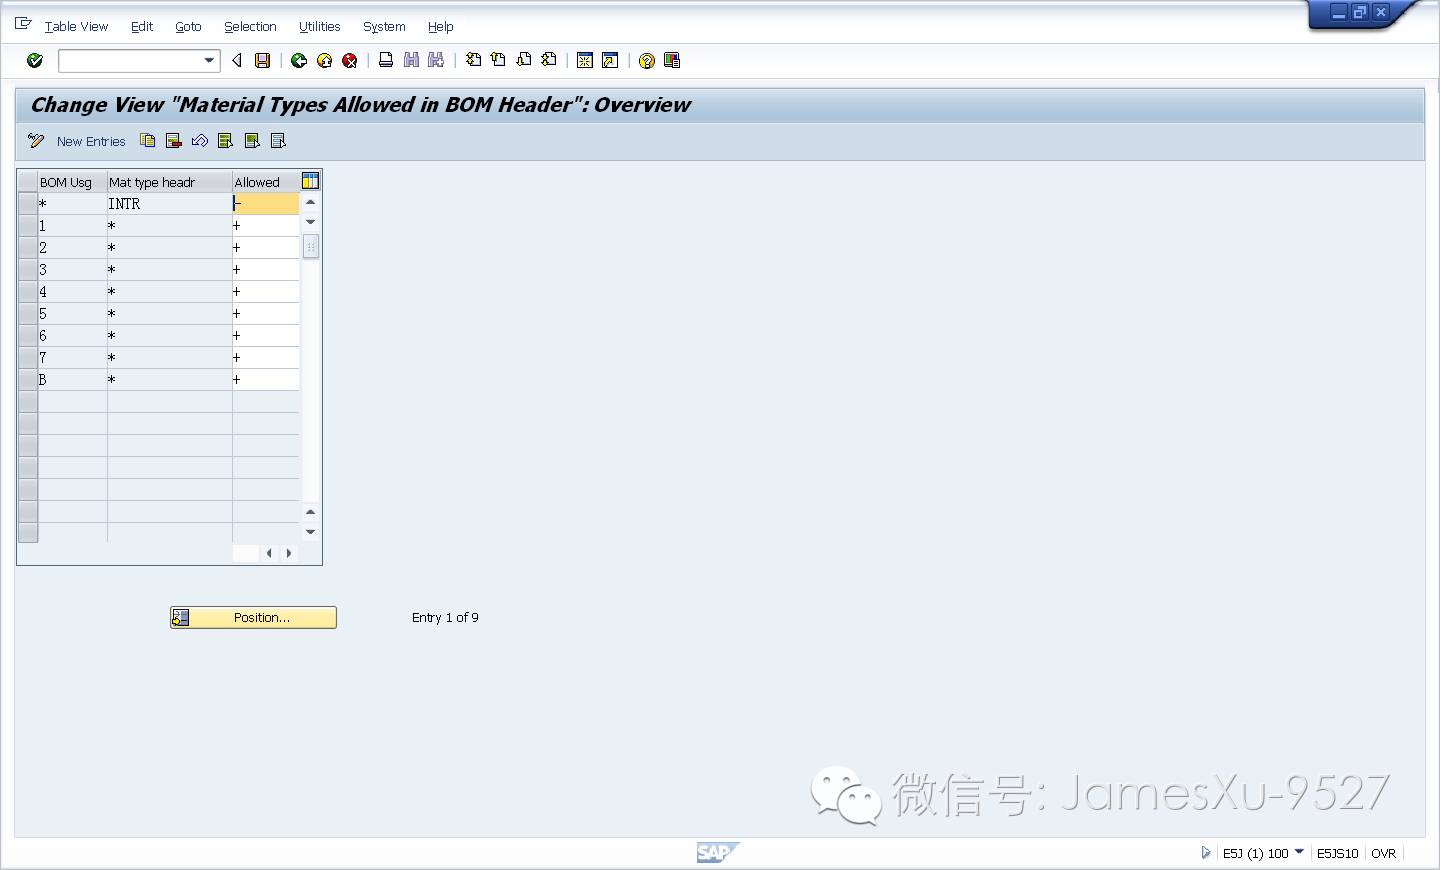The image size is (1440, 870).
Task: Select row selector for BOM Usg 3
Action: click(28, 270)
